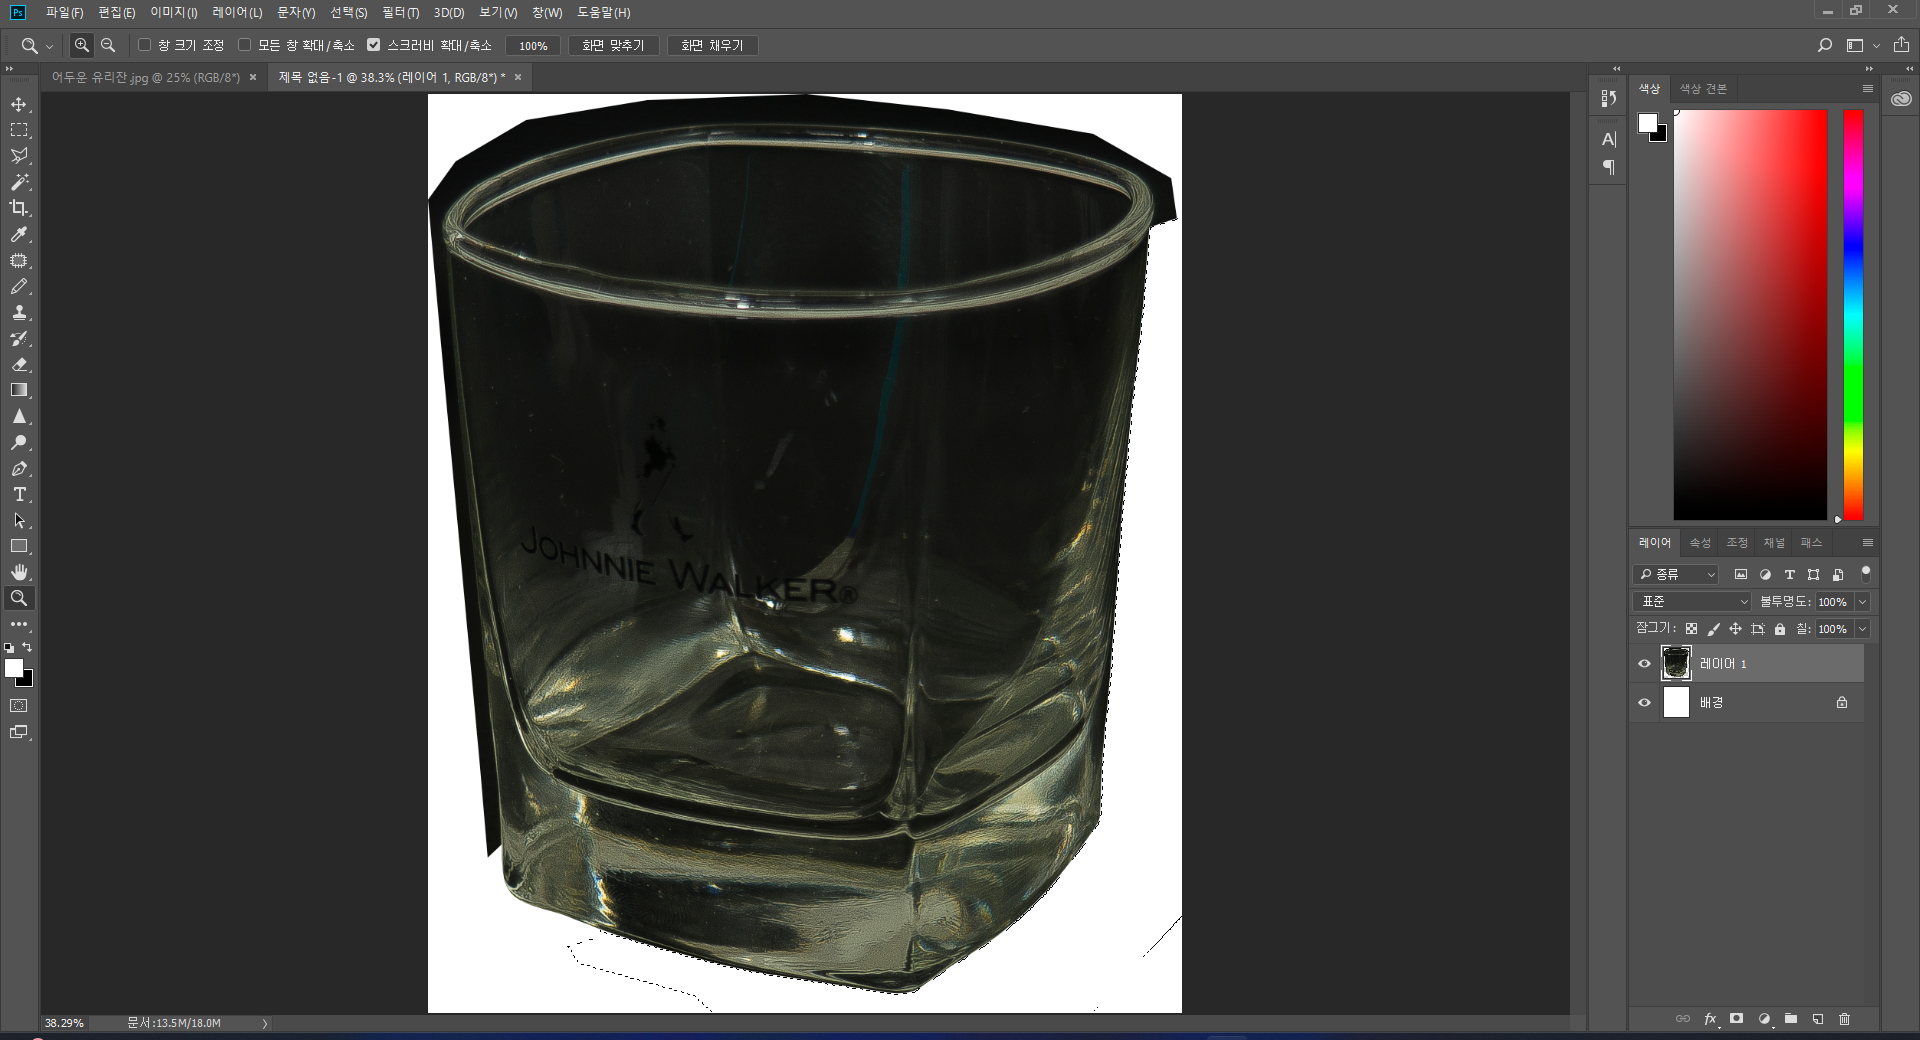Select the Eyedropper tool
The height and width of the screenshot is (1040, 1920).
pos(19,234)
